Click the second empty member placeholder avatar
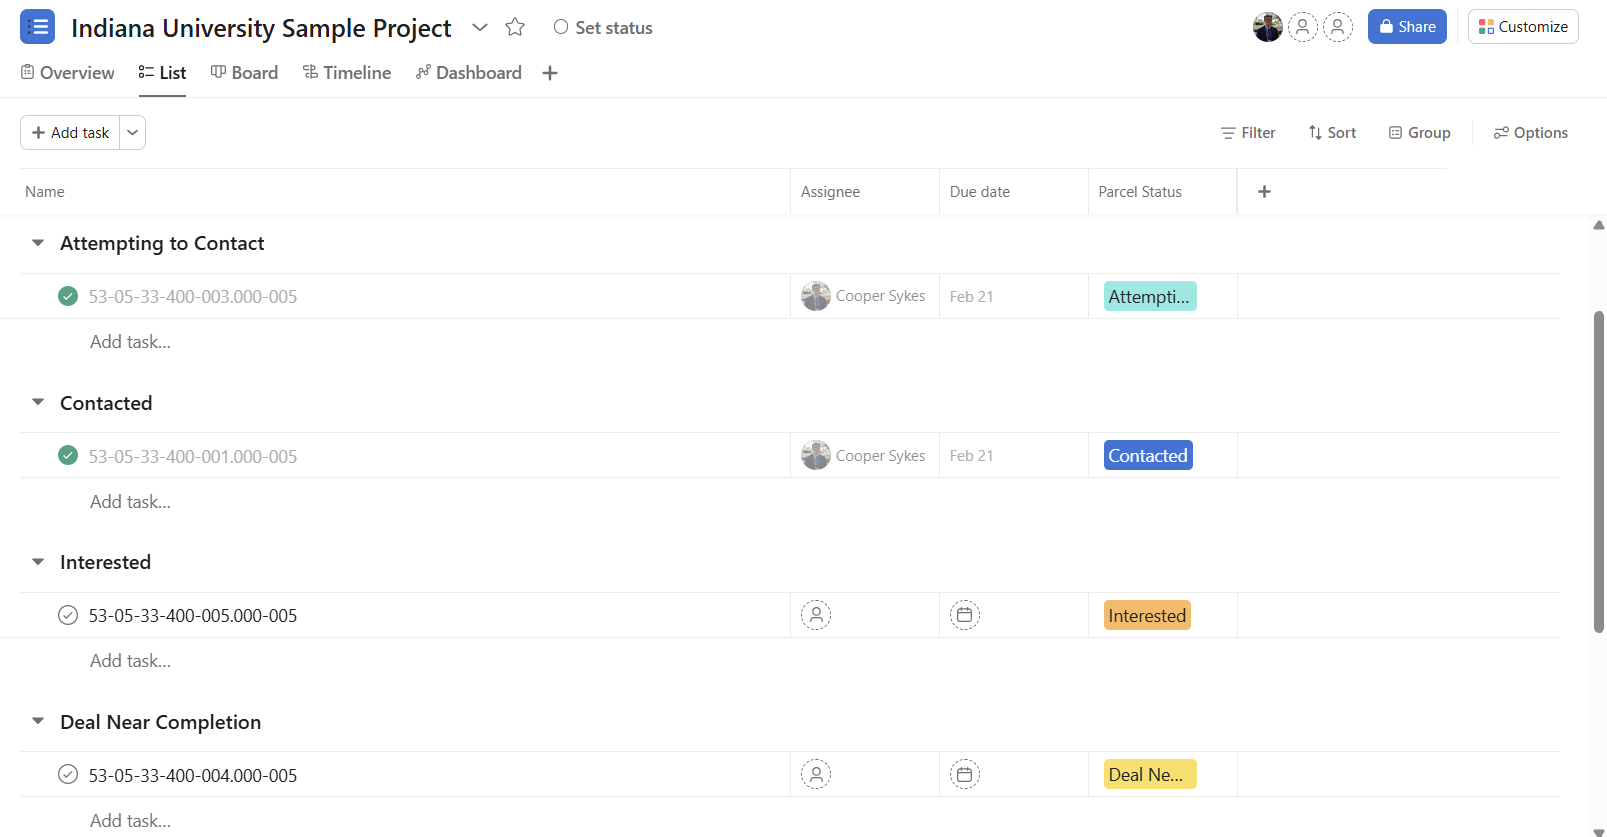 tap(1338, 27)
